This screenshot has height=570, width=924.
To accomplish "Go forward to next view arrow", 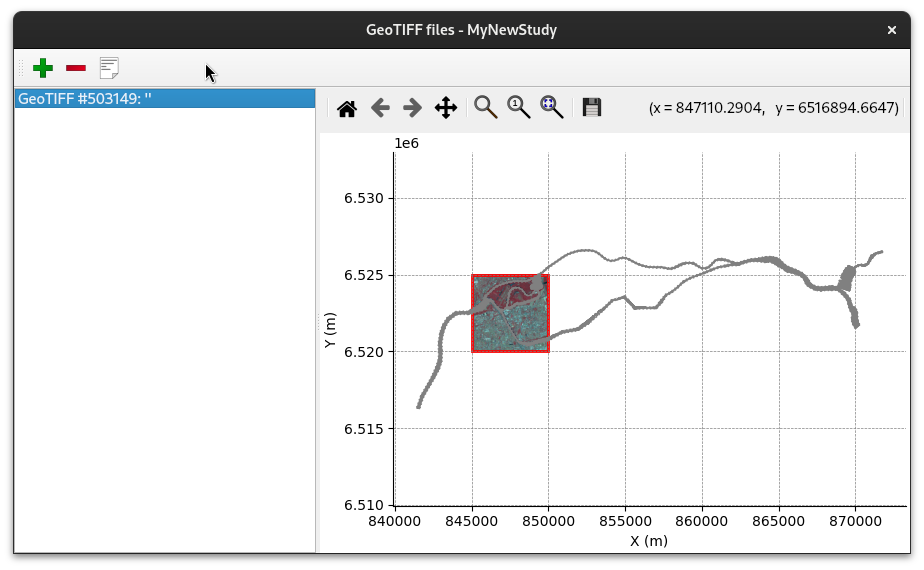I will coord(412,108).
